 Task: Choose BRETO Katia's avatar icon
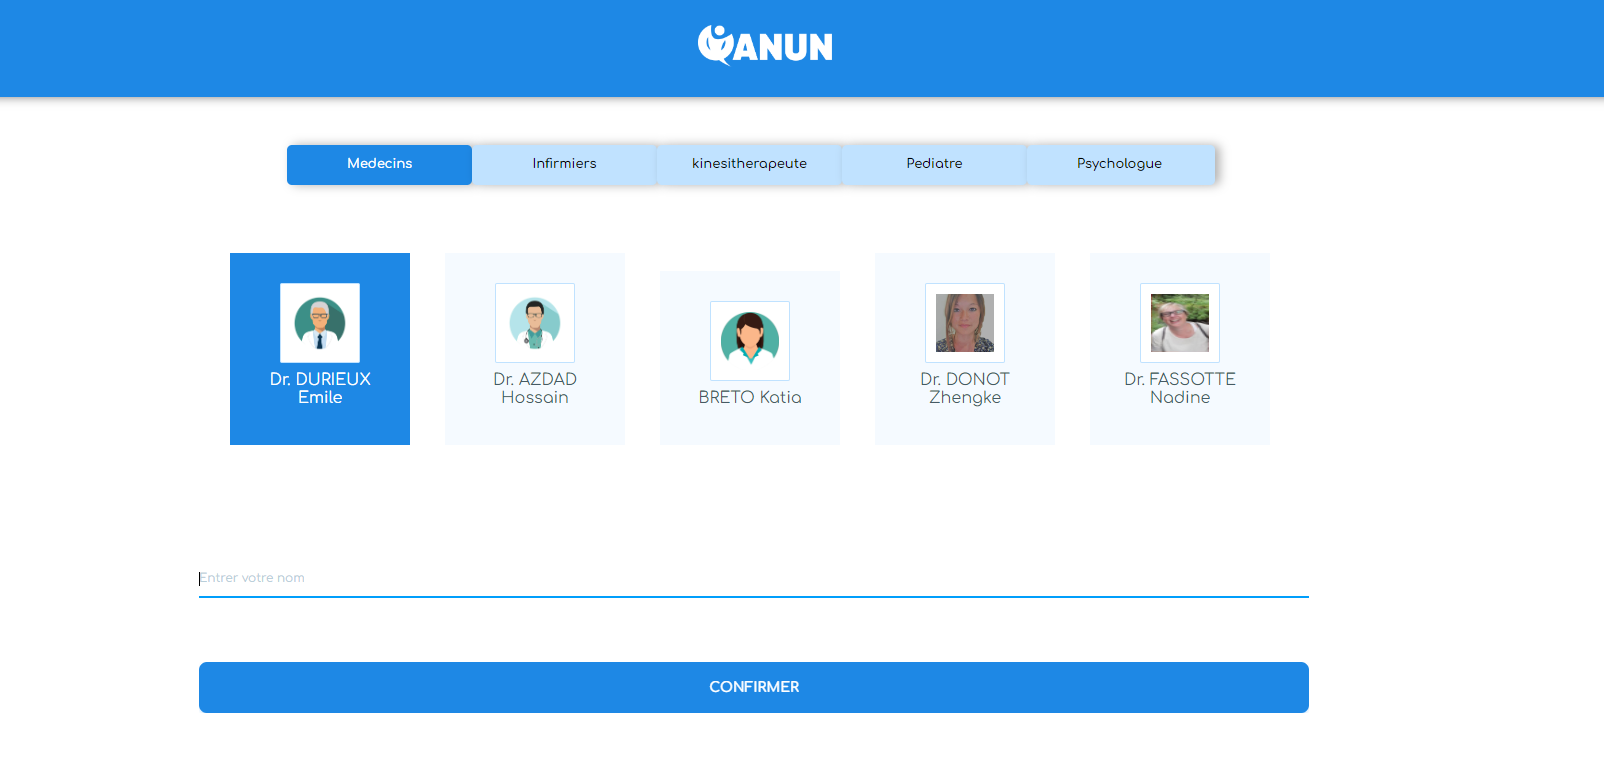click(750, 341)
